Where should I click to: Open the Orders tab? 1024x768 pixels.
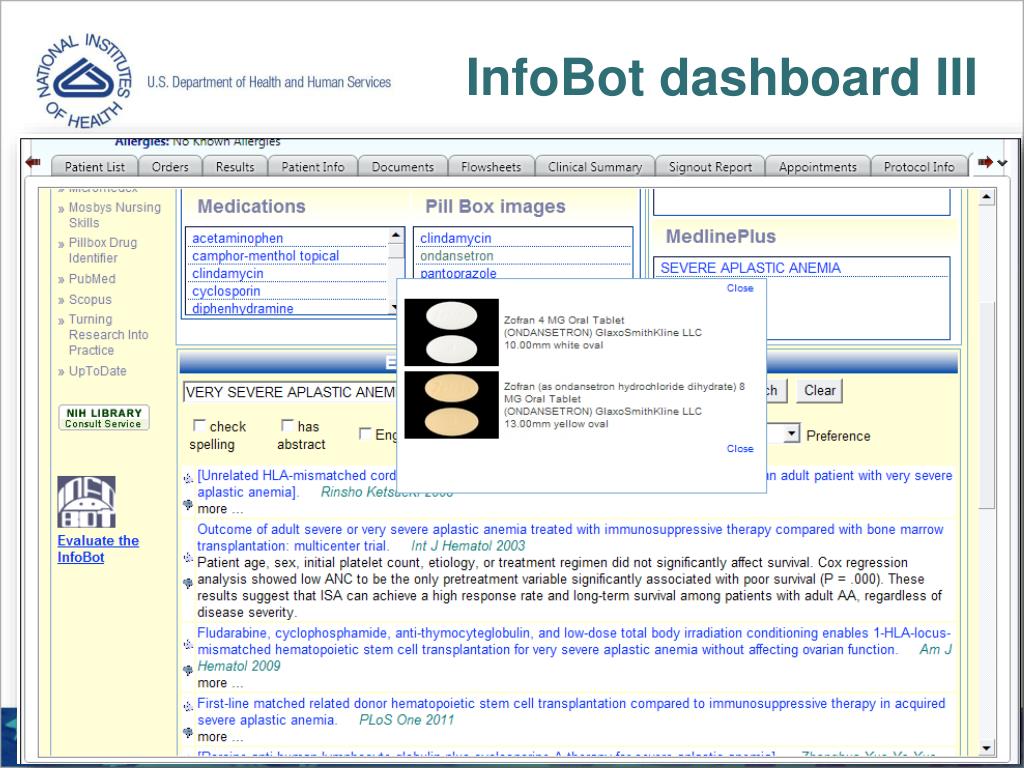(170, 167)
